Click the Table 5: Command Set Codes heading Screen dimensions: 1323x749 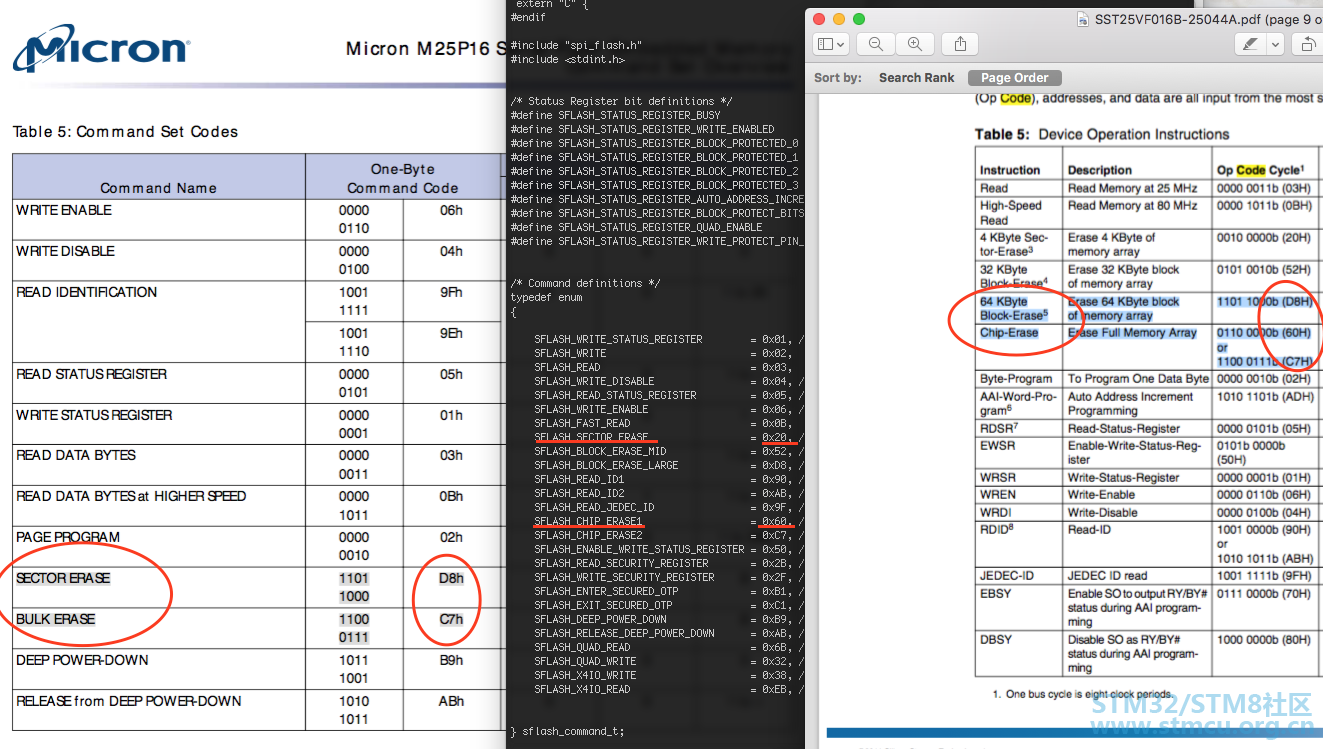click(125, 131)
